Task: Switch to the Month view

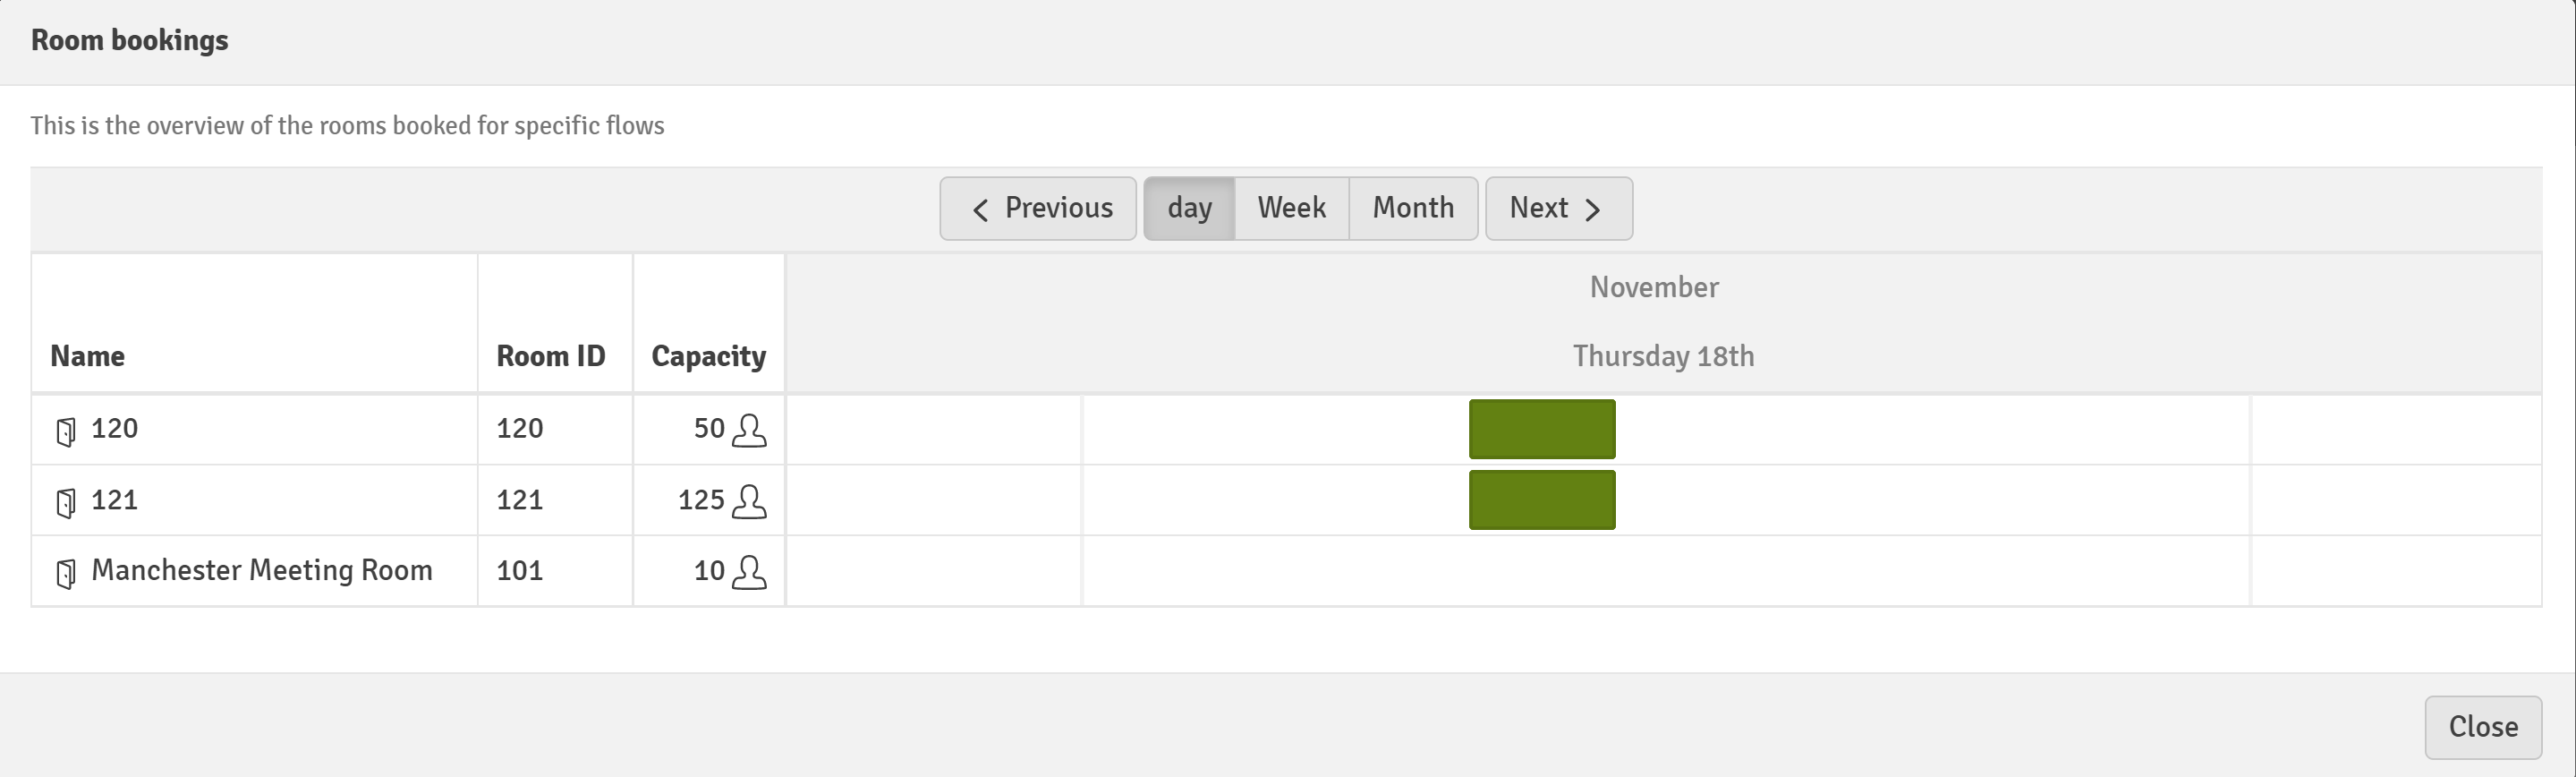Action: coord(1413,208)
